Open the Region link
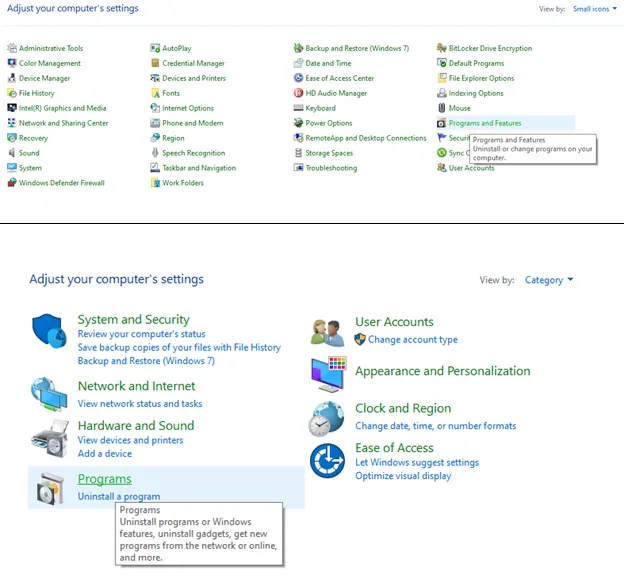Screen dimensions: 624x579 click(x=173, y=138)
